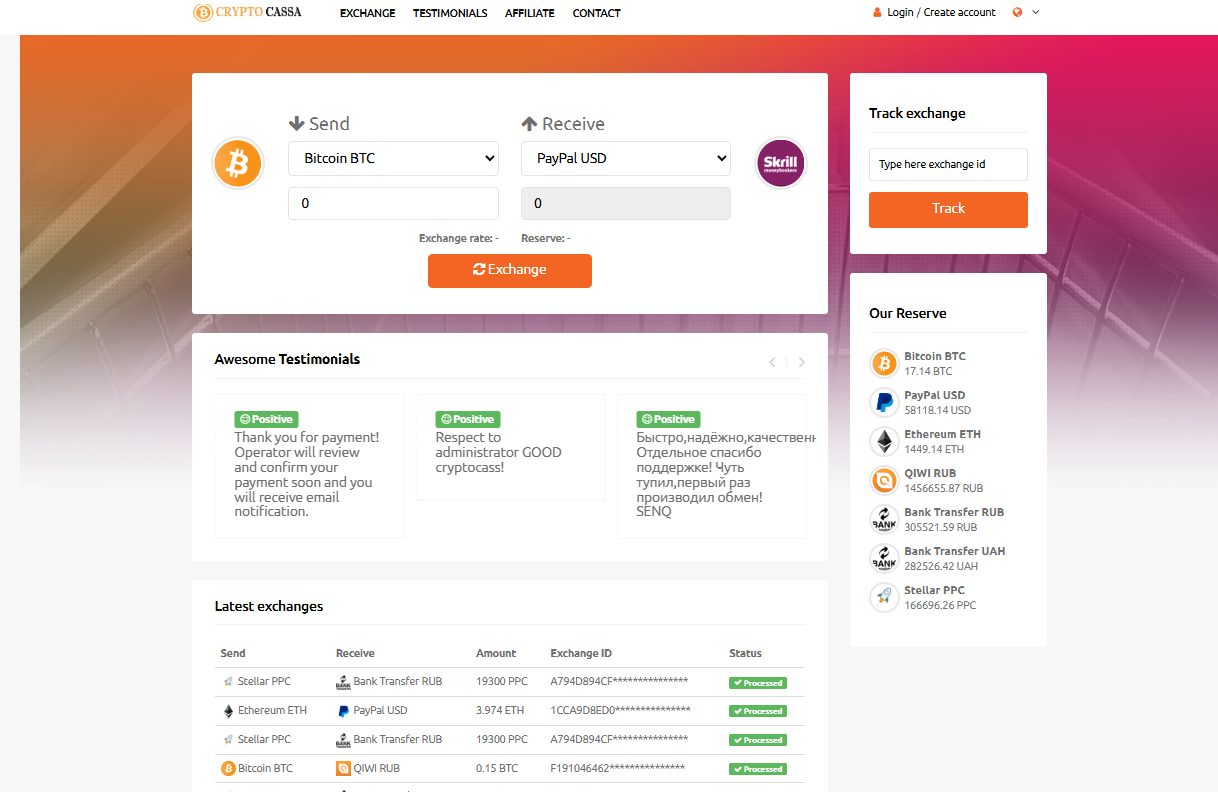This screenshot has height=792, width=1218.
Task: Click the user icon beside Login
Action: pyautogui.click(x=878, y=13)
